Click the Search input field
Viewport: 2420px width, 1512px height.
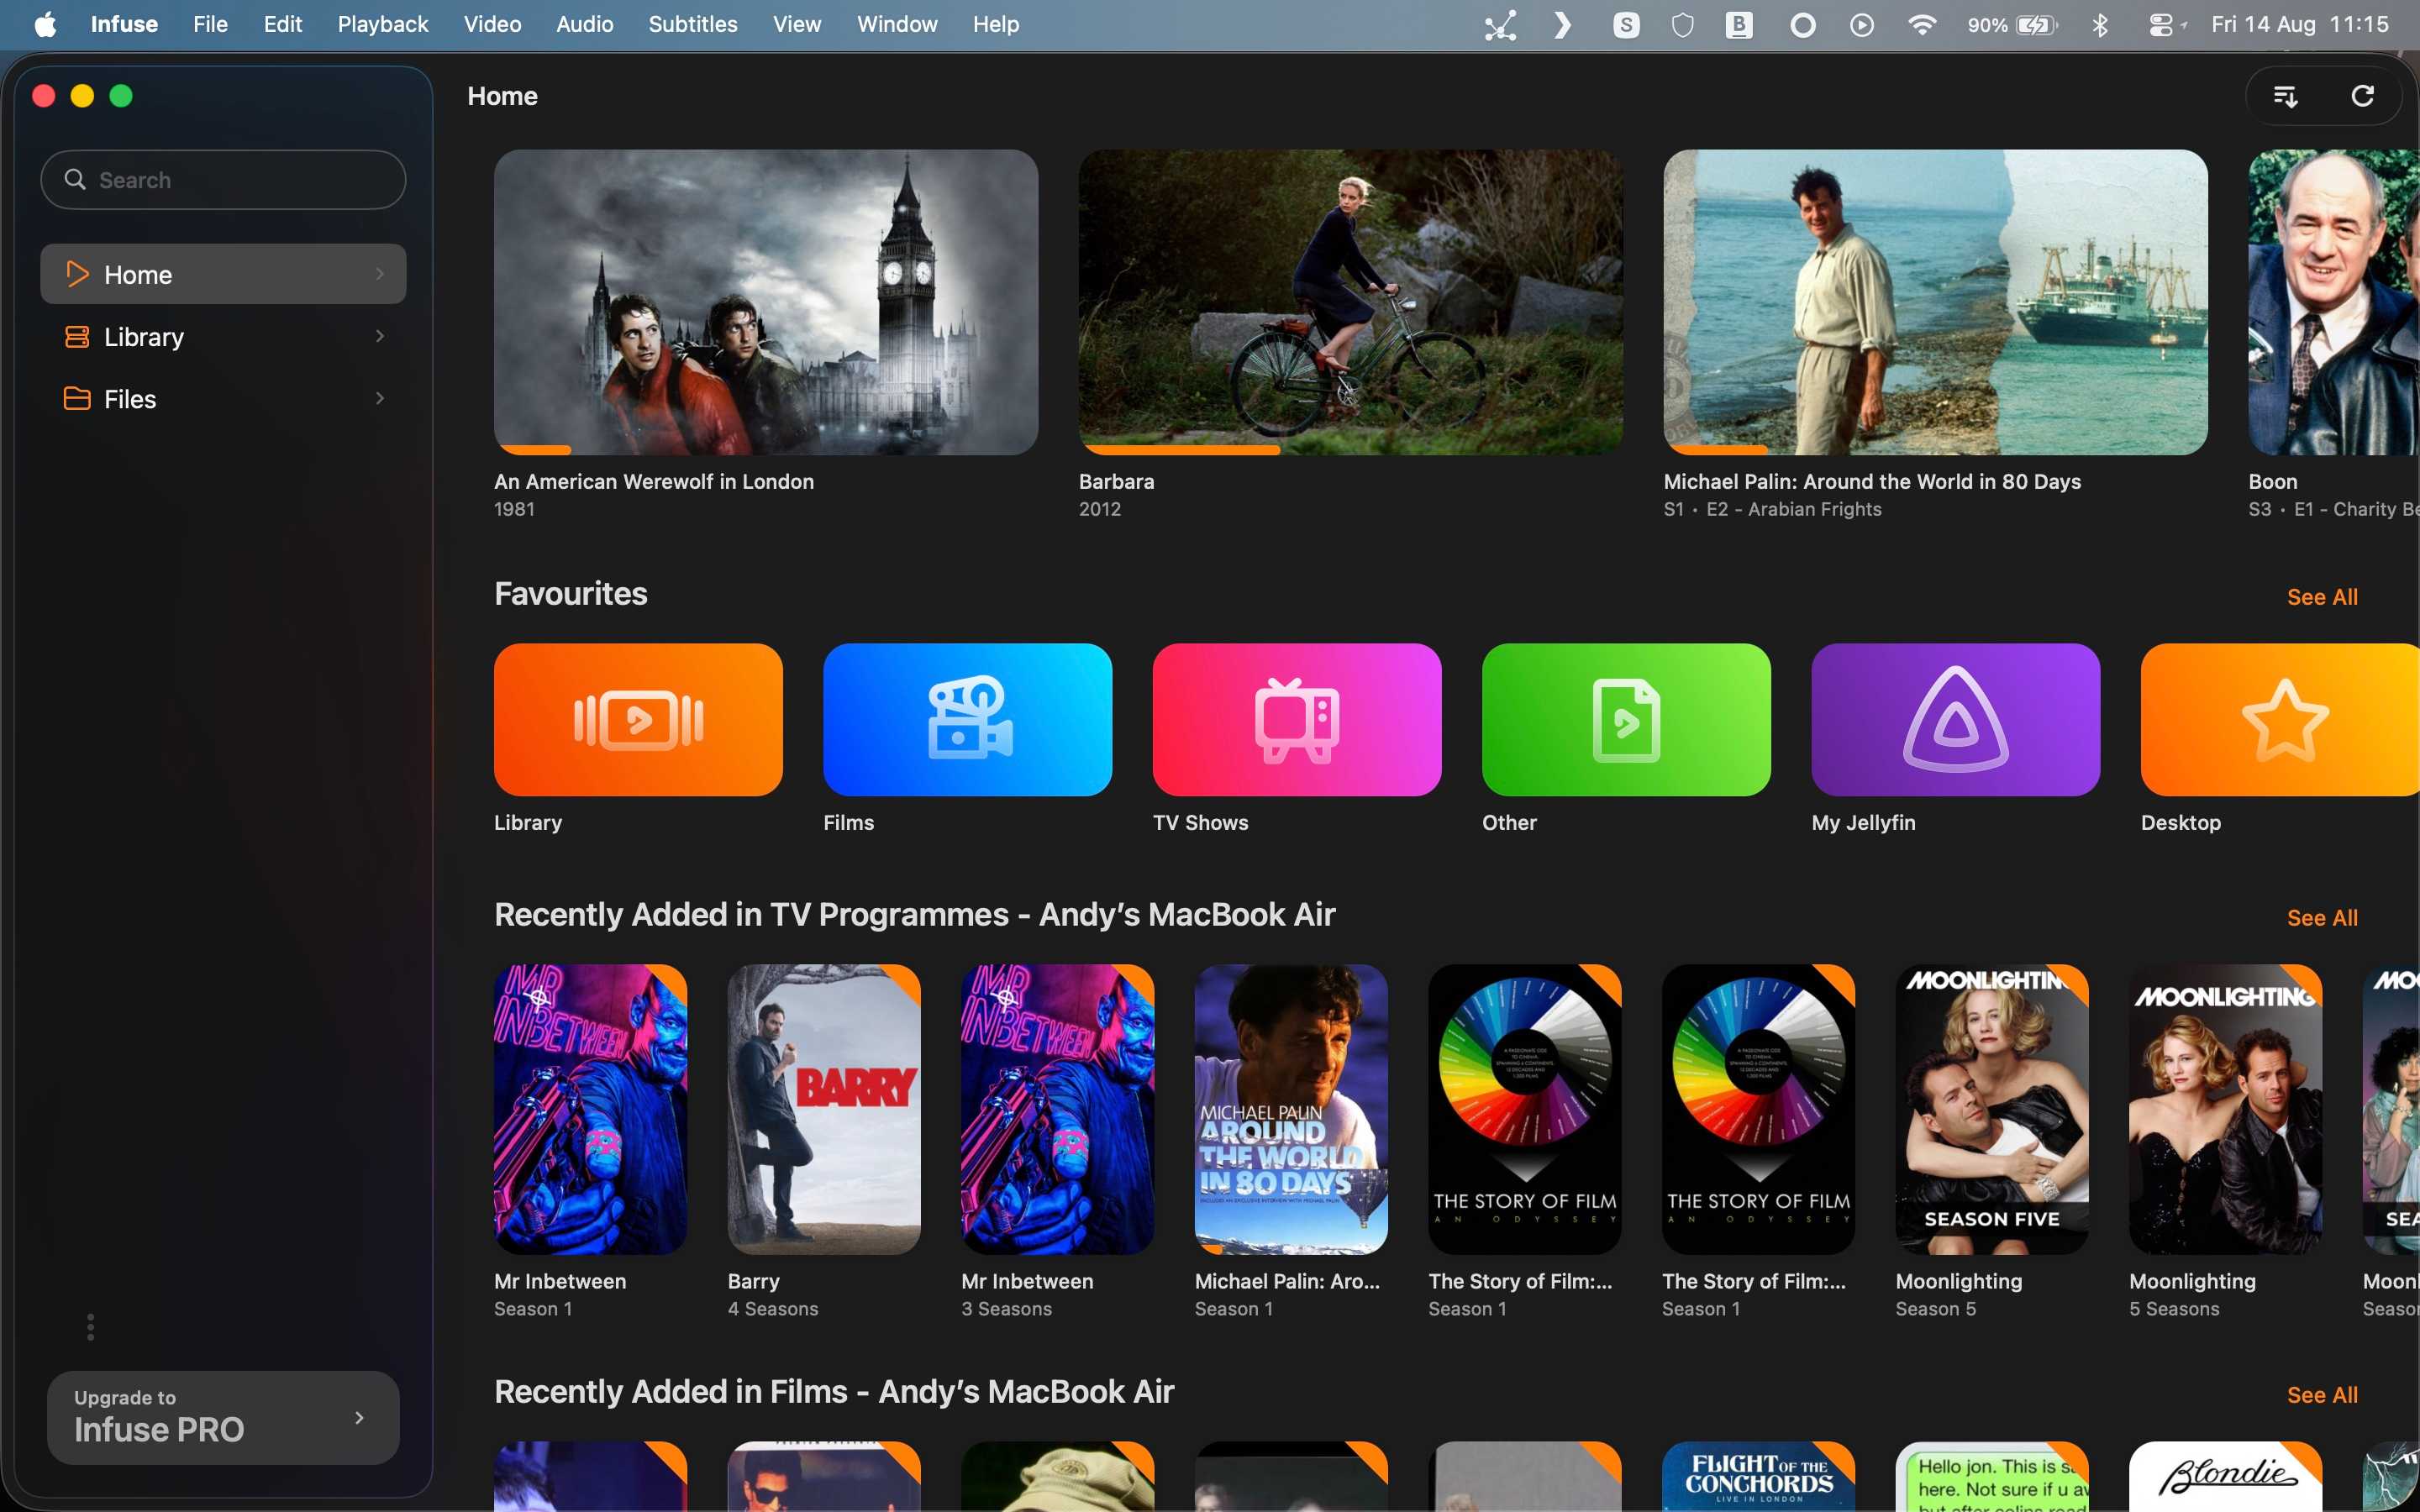[x=223, y=180]
